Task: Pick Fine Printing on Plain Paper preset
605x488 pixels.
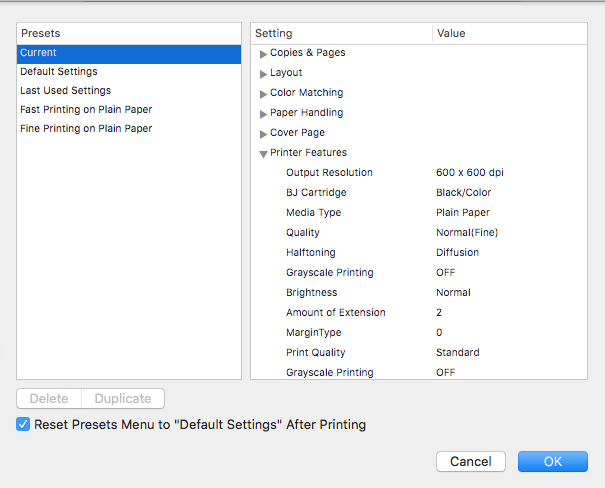Action: point(129,129)
